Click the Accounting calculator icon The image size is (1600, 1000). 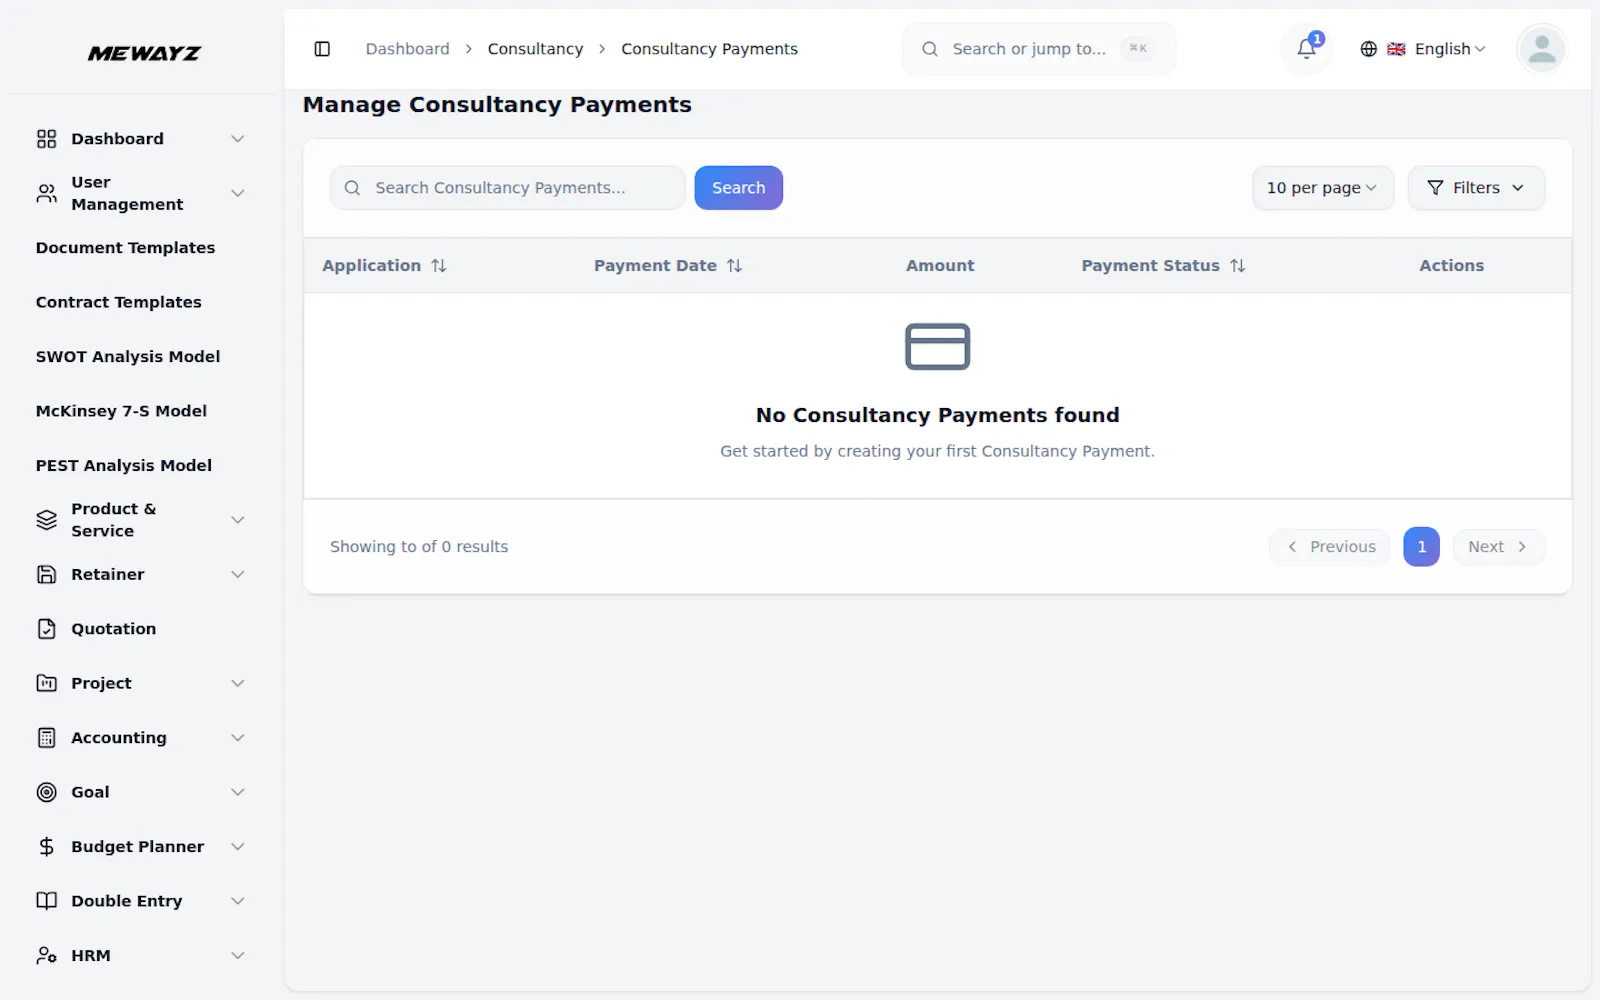coord(47,738)
